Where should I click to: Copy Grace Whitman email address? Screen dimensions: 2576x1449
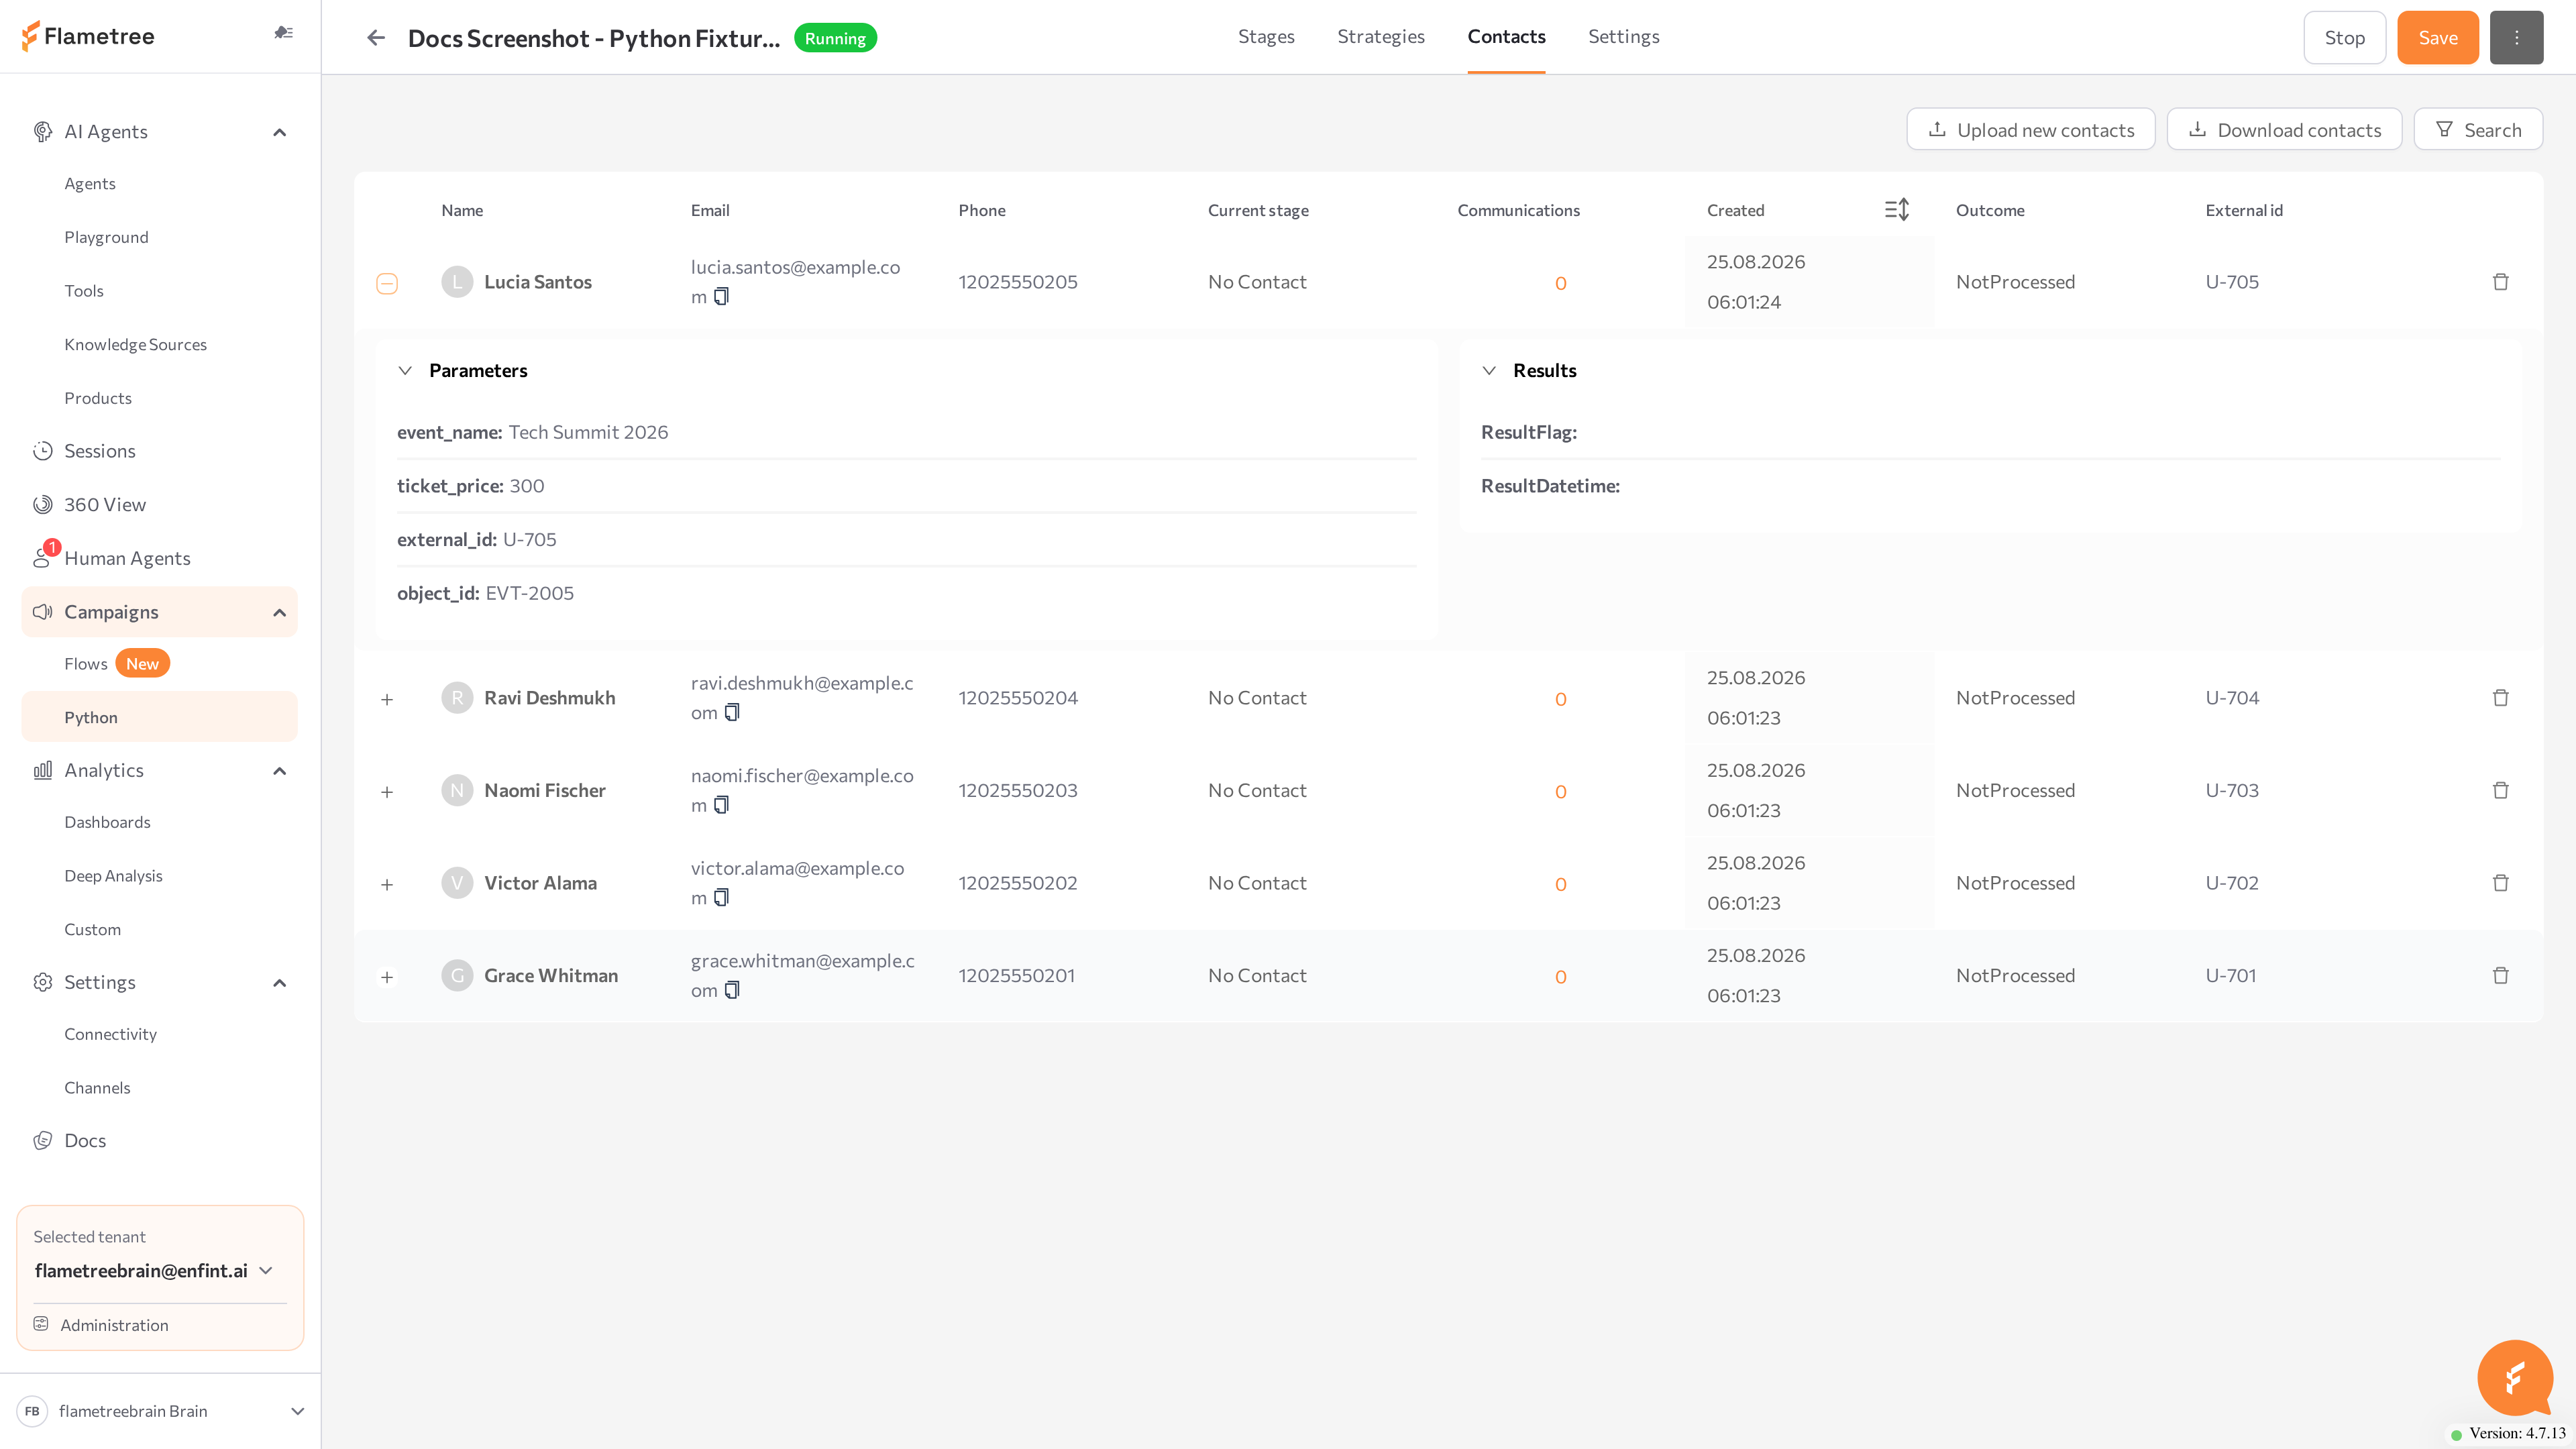click(x=732, y=990)
